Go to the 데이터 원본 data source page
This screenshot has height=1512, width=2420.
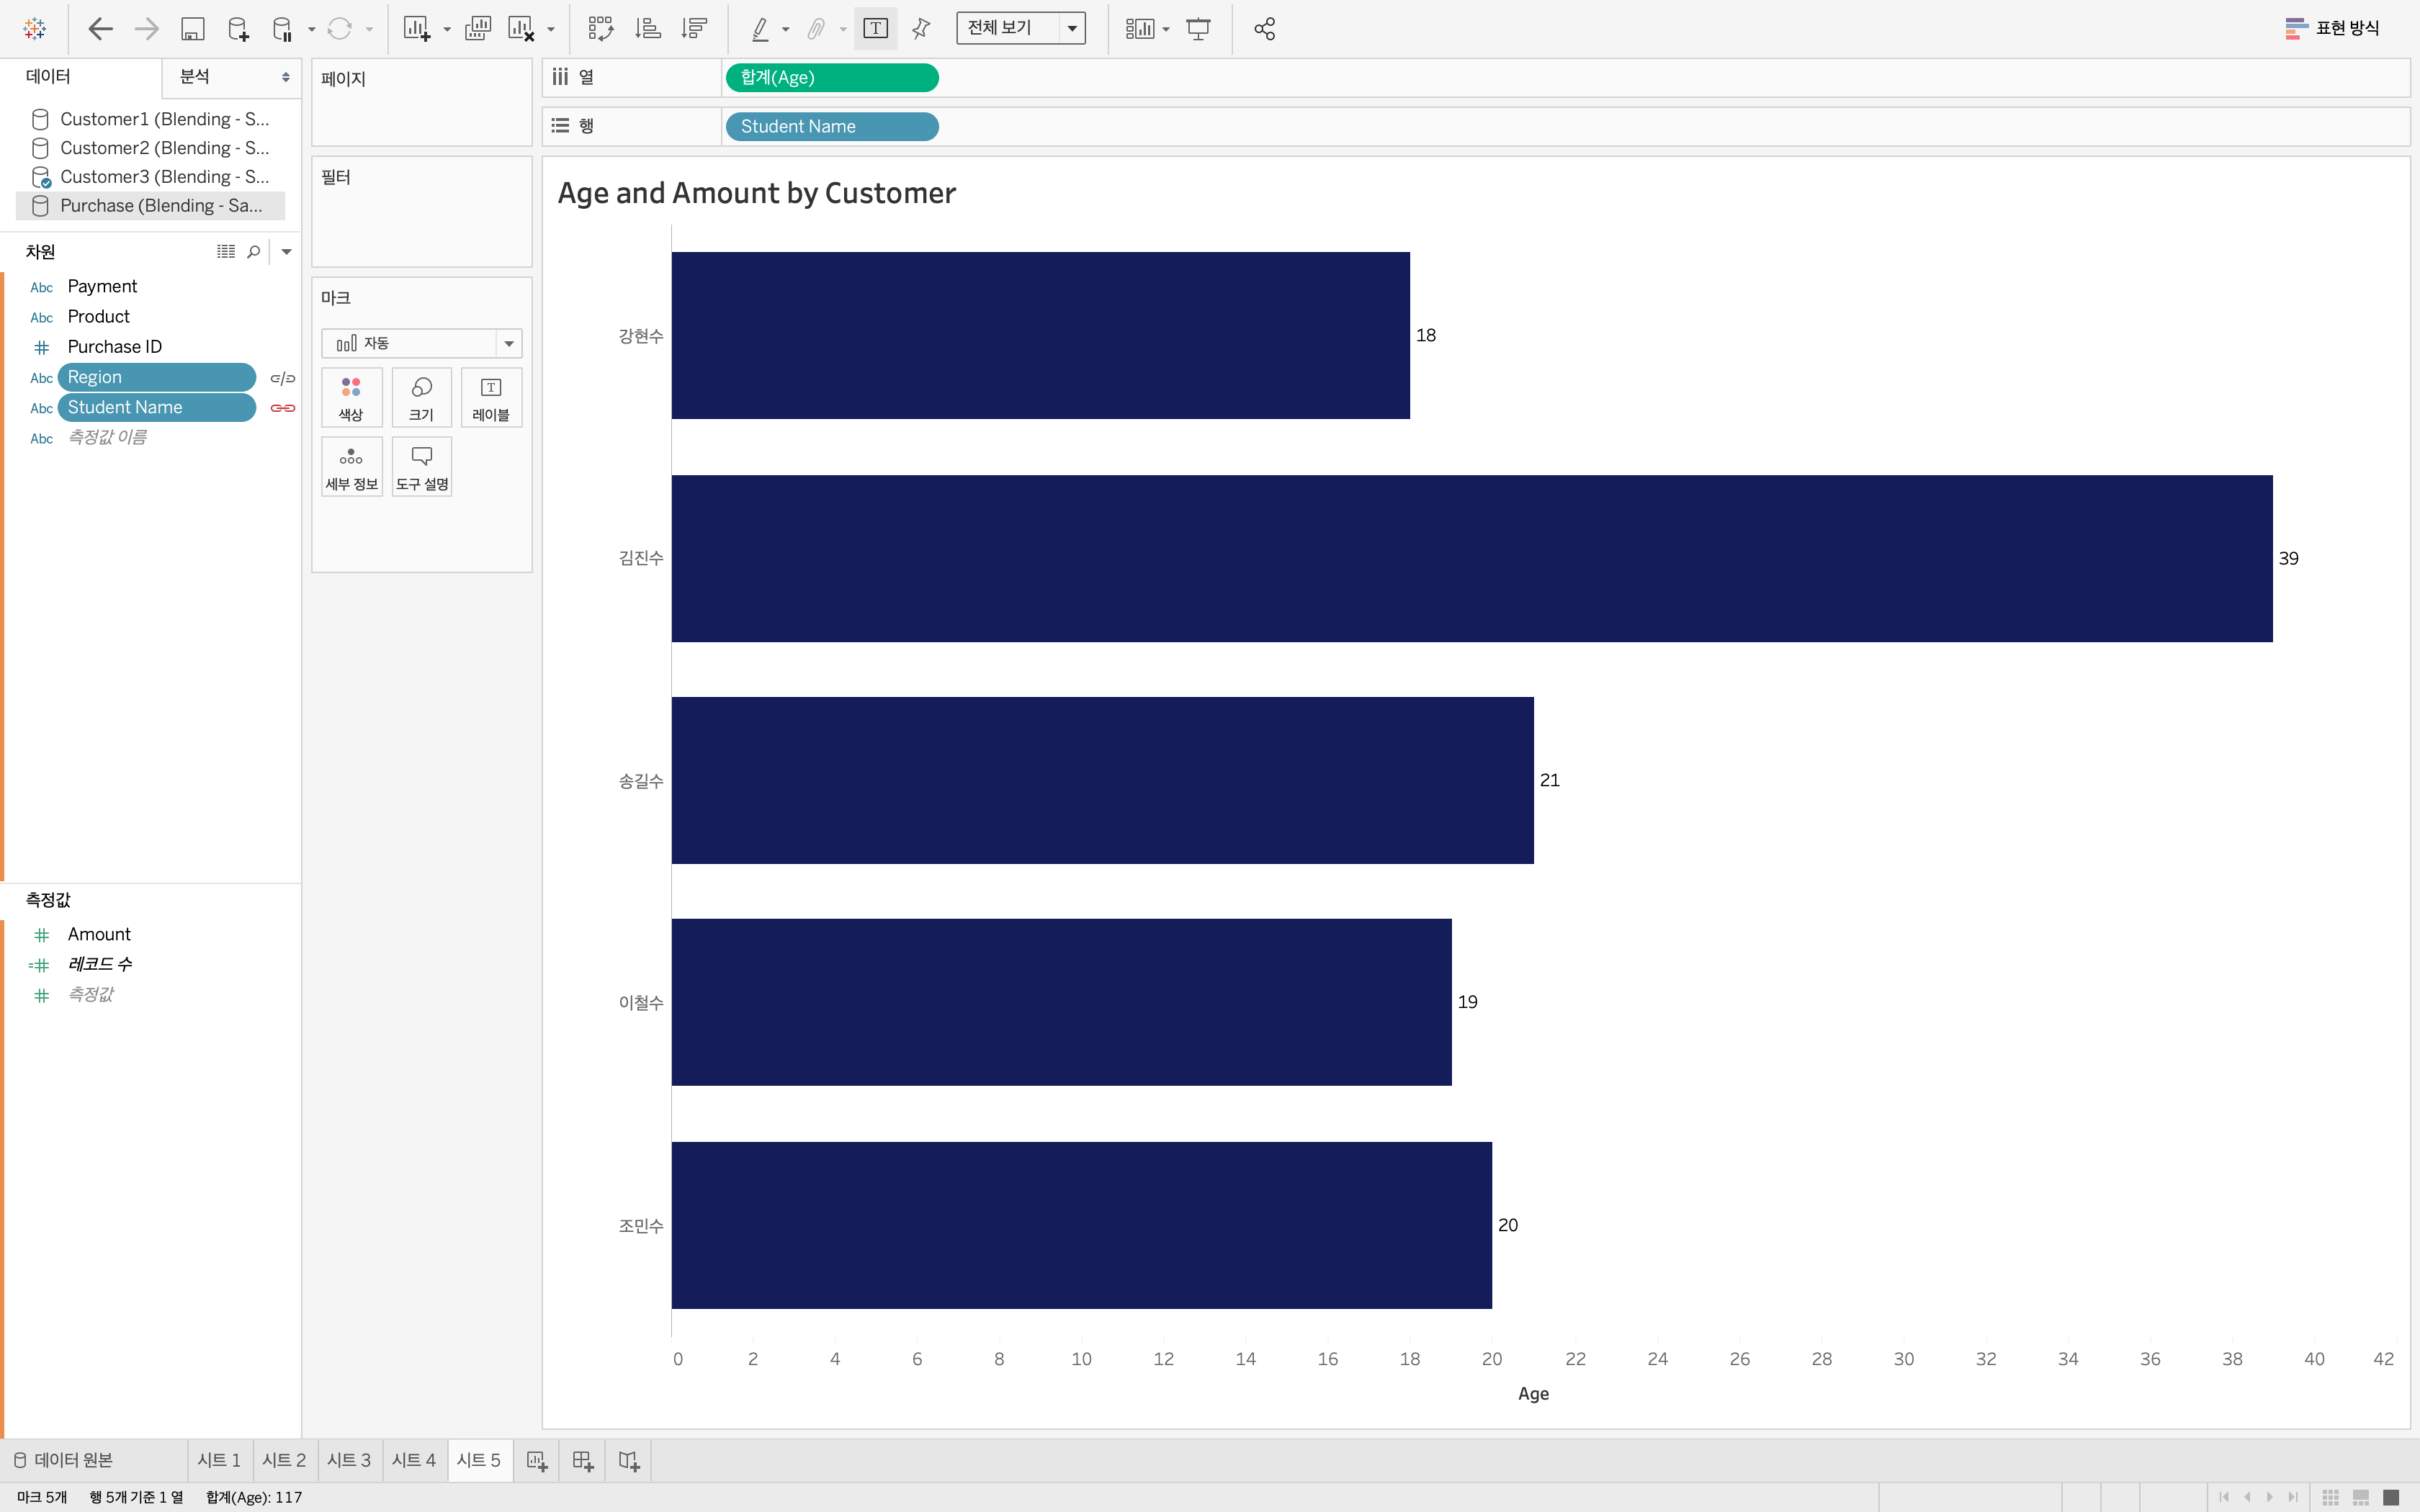pos(64,1460)
